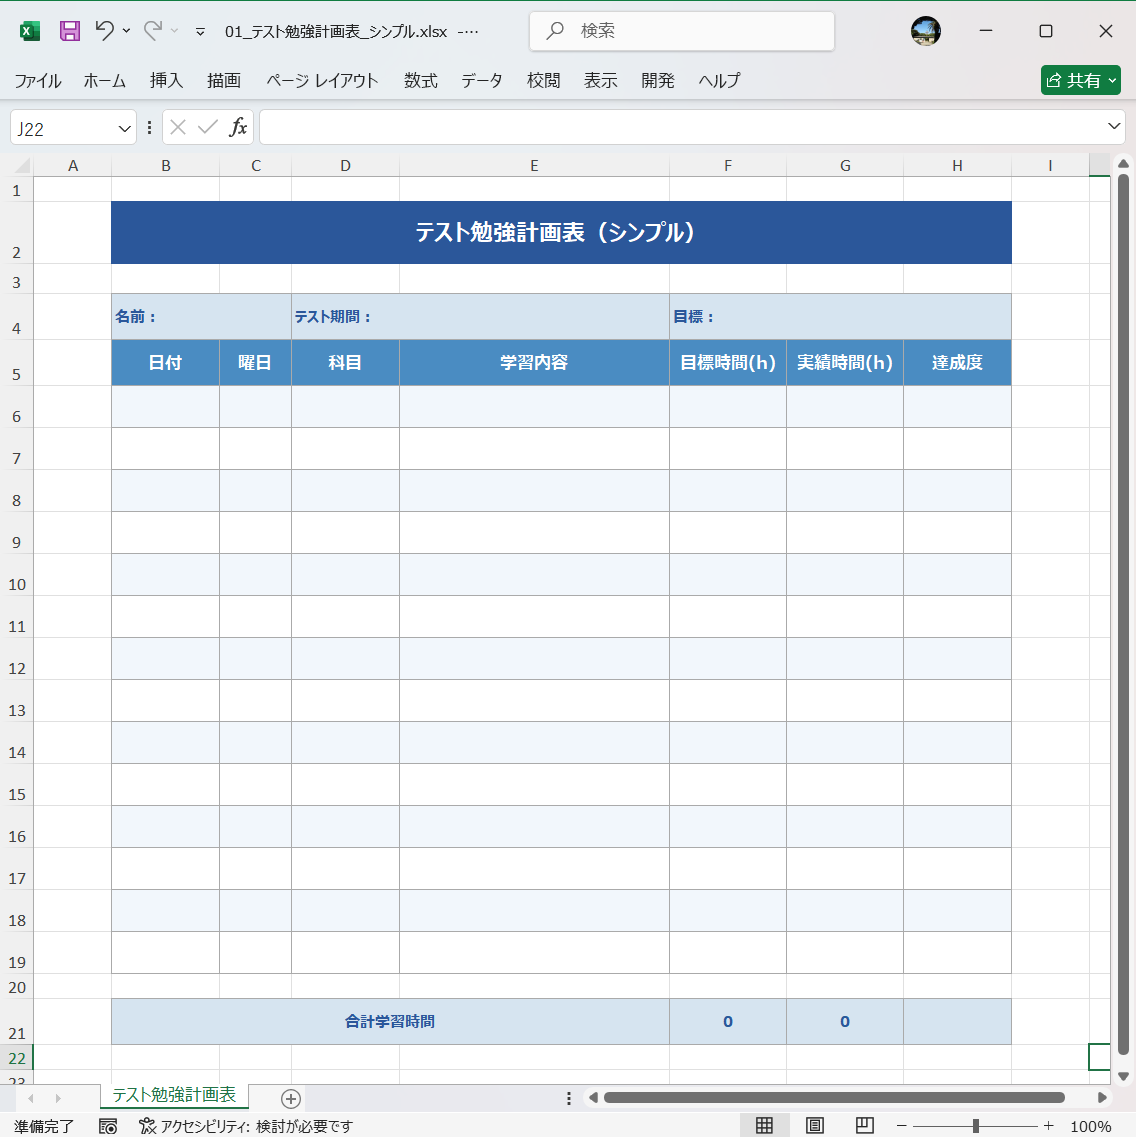Add a new sheet with the plus button
The image size is (1136, 1137).
(x=289, y=1098)
